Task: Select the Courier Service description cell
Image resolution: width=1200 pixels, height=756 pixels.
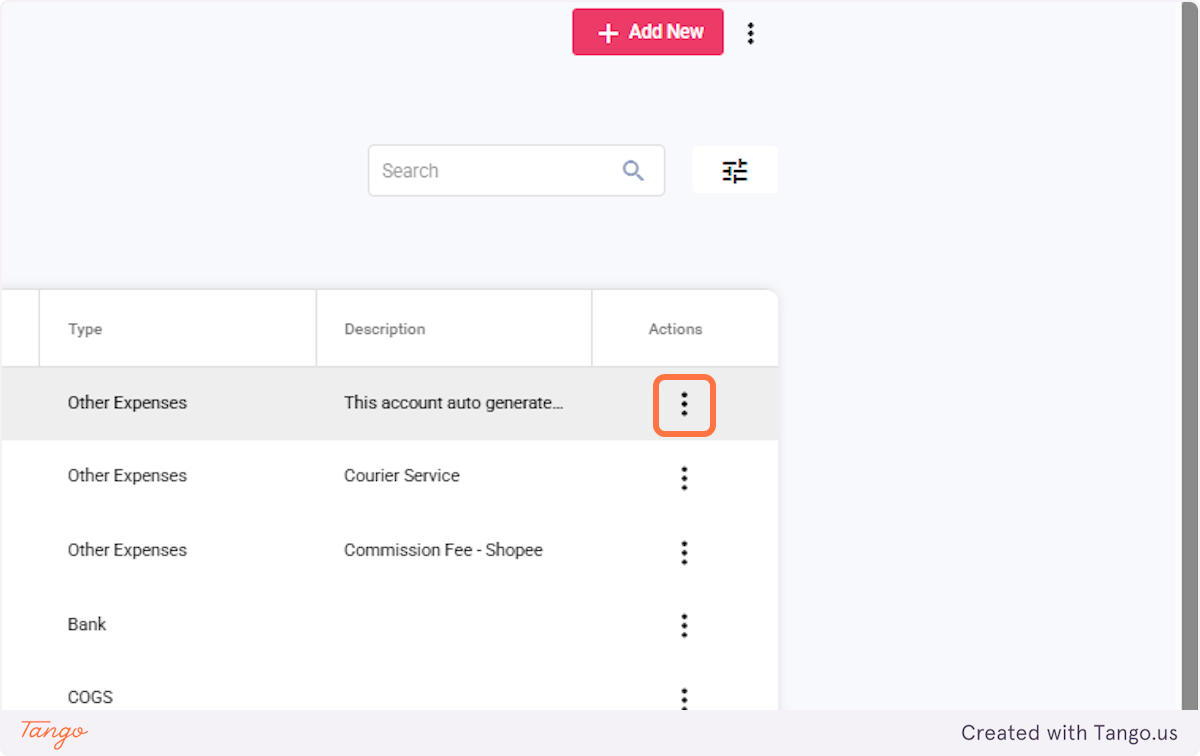Action: (402, 476)
